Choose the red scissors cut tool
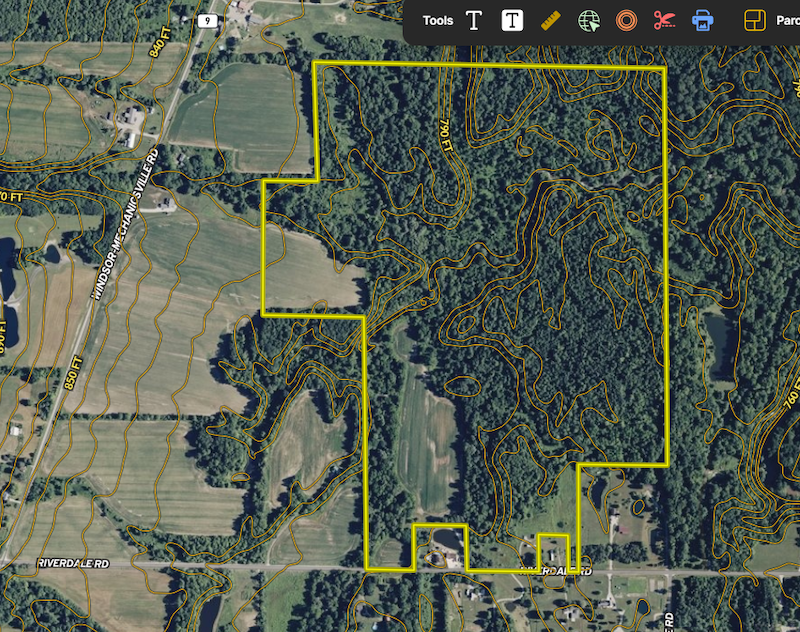The width and height of the screenshot is (800, 632). [x=664, y=20]
